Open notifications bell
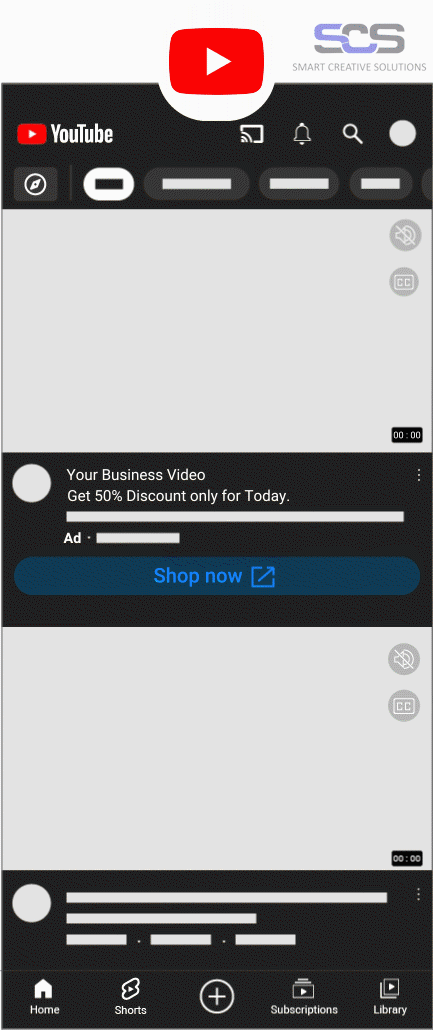The height and width of the screenshot is (1030, 433). coord(302,134)
